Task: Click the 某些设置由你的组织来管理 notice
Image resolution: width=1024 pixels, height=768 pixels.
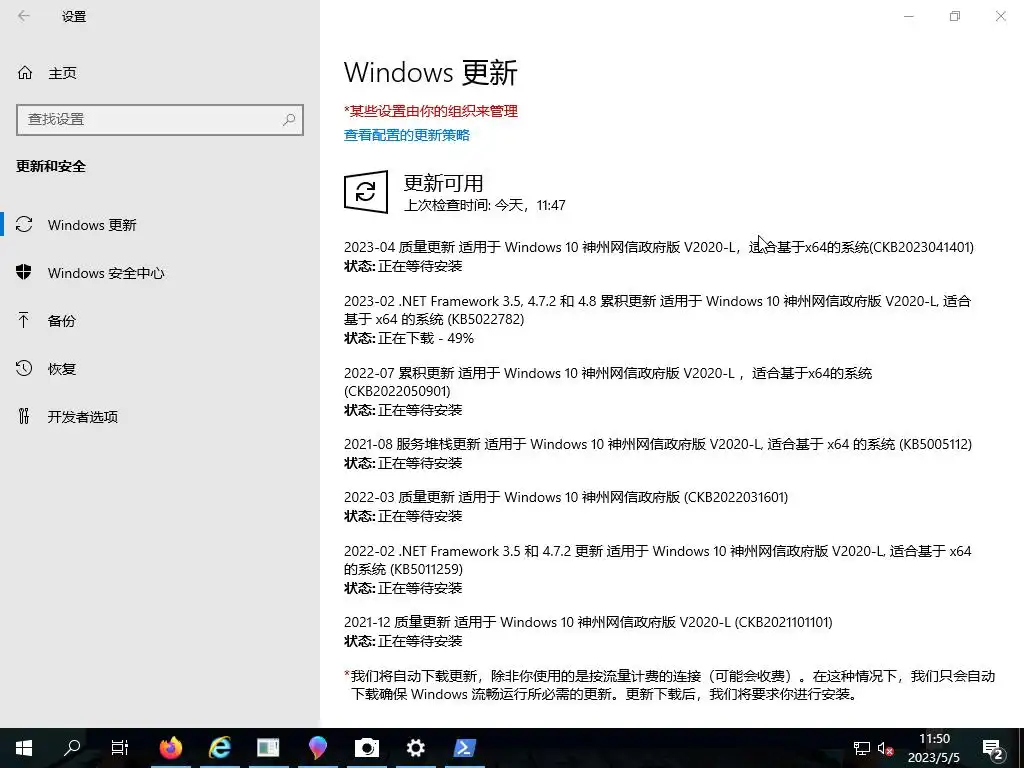Action: click(431, 111)
